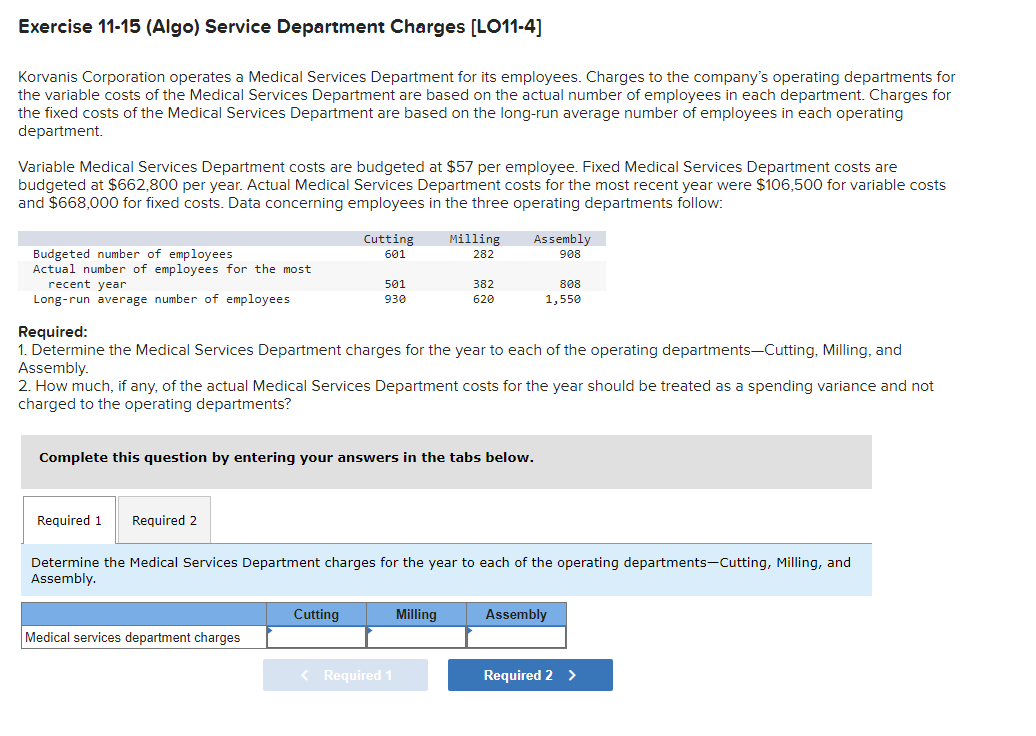The height and width of the screenshot is (736, 1036).
Task: Click the red marker in the Cutting input cell
Action: click(x=270, y=631)
